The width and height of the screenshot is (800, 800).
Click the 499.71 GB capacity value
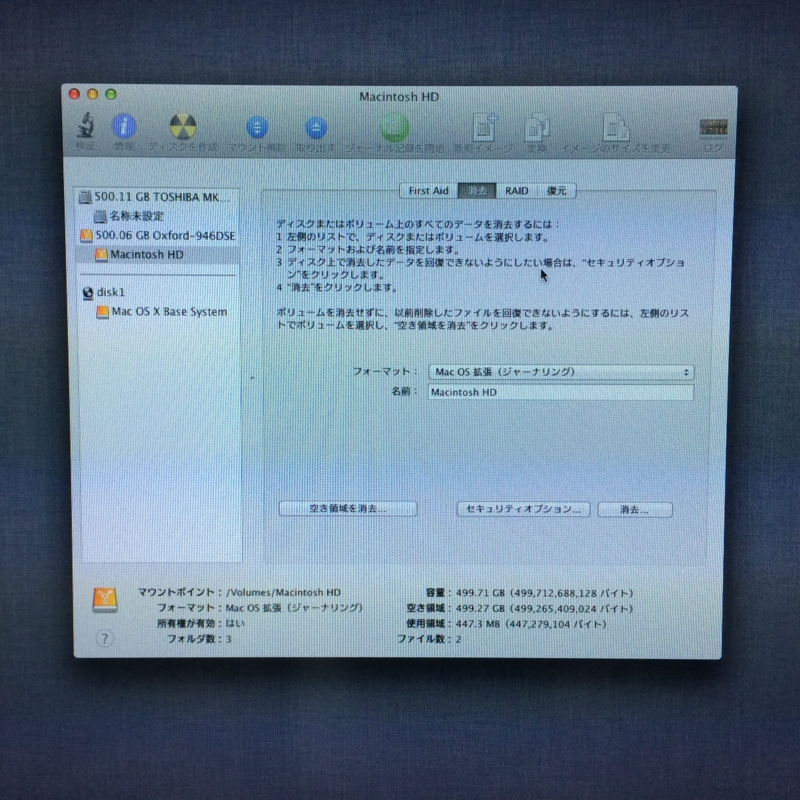click(544, 593)
